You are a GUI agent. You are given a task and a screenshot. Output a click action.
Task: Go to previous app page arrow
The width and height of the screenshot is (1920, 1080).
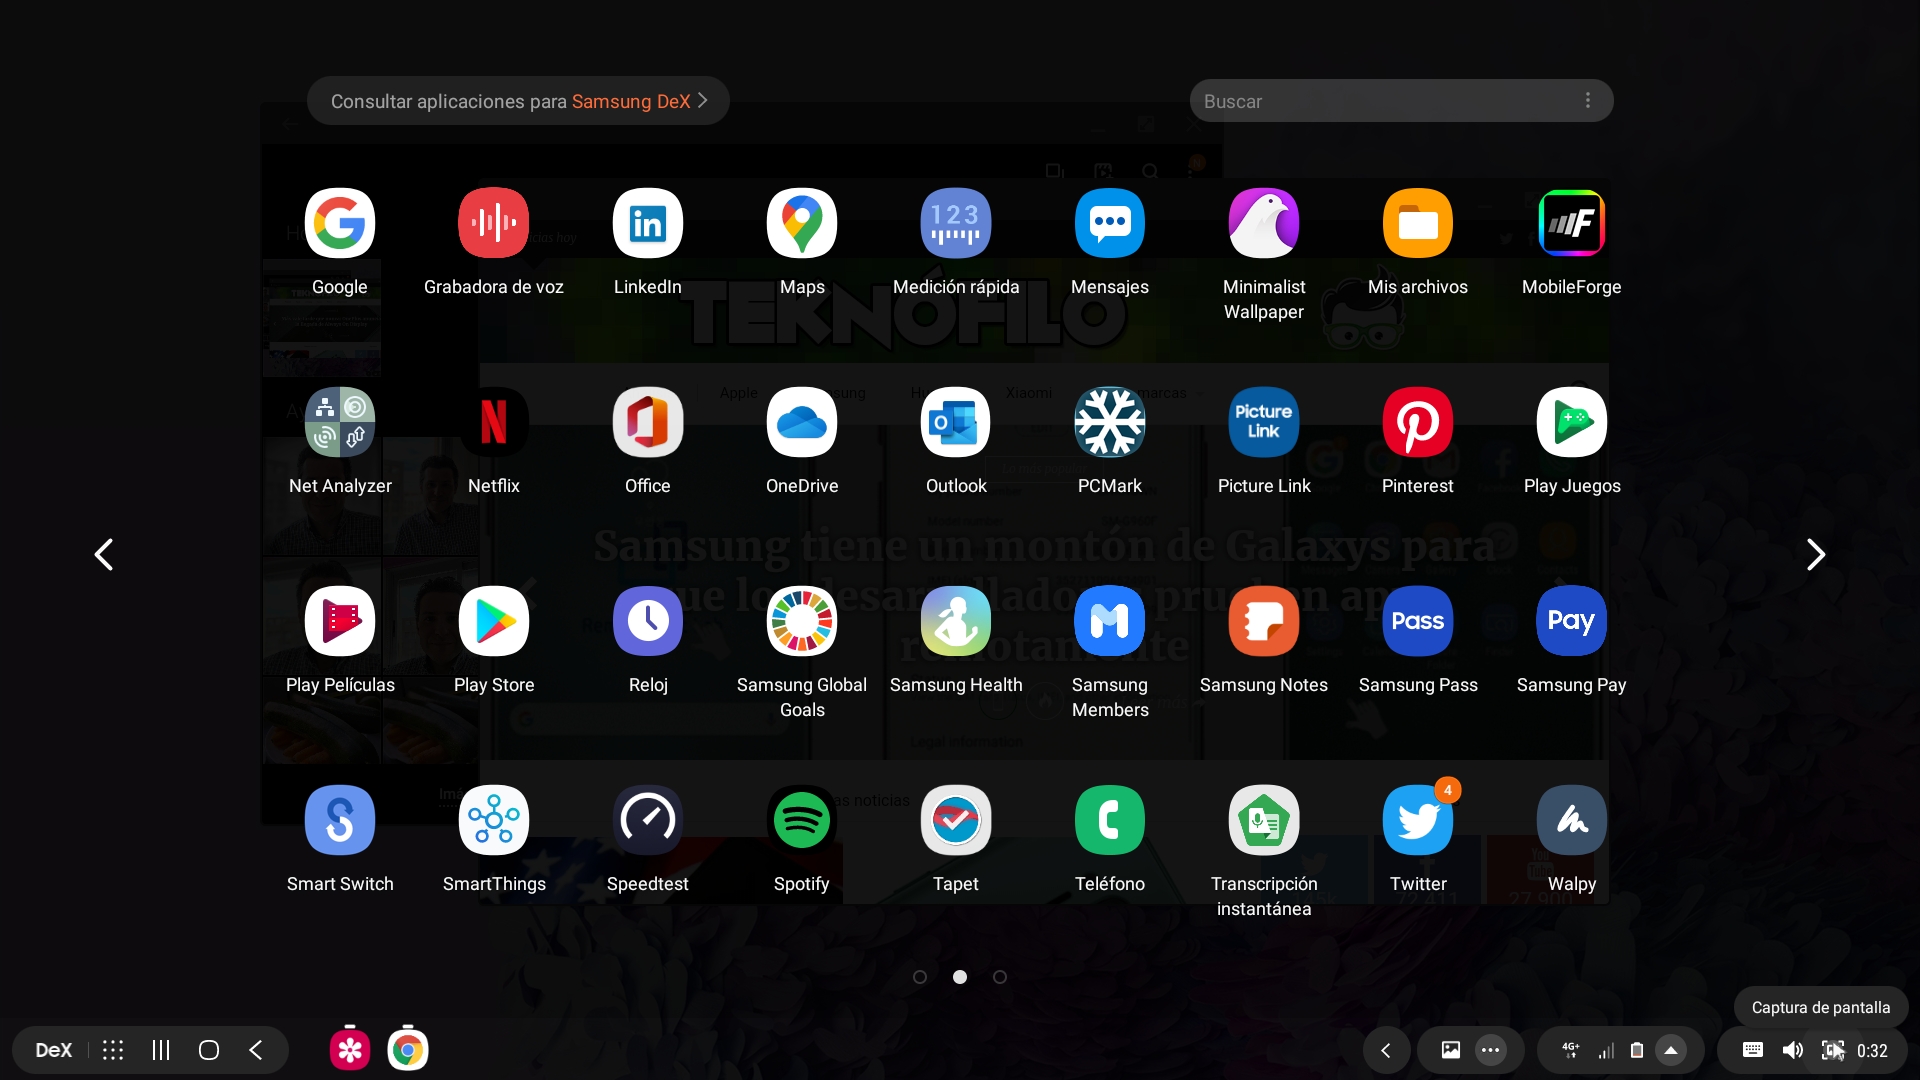104,554
